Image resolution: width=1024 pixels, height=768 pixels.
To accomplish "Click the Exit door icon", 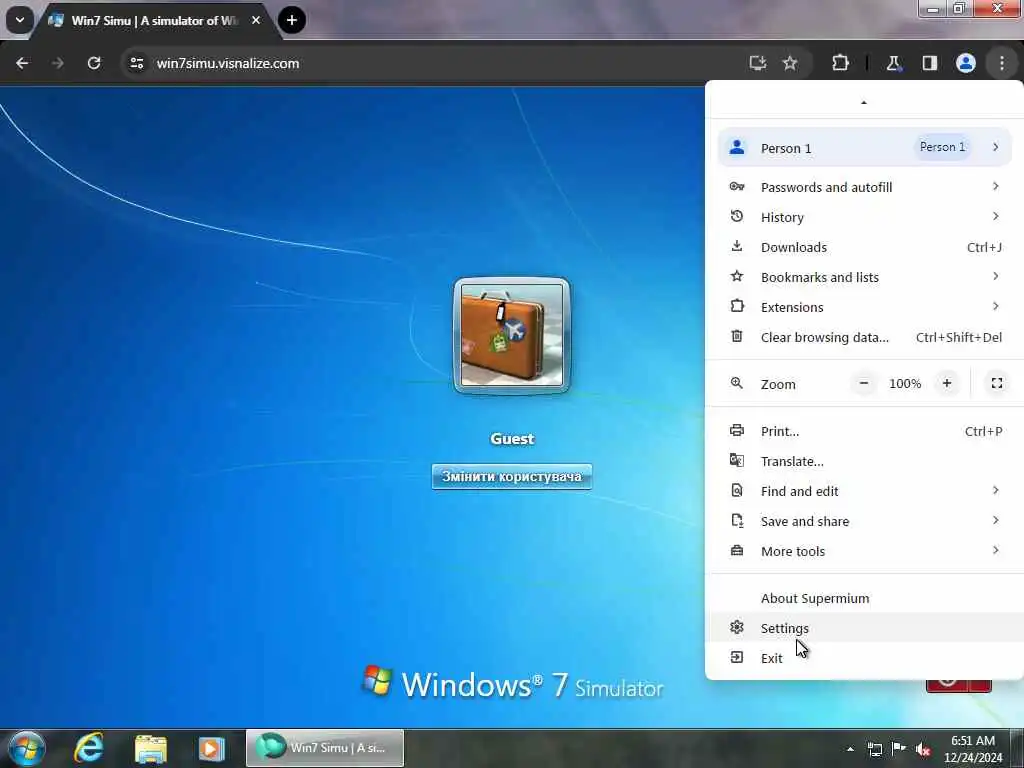I will [x=737, y=658].
